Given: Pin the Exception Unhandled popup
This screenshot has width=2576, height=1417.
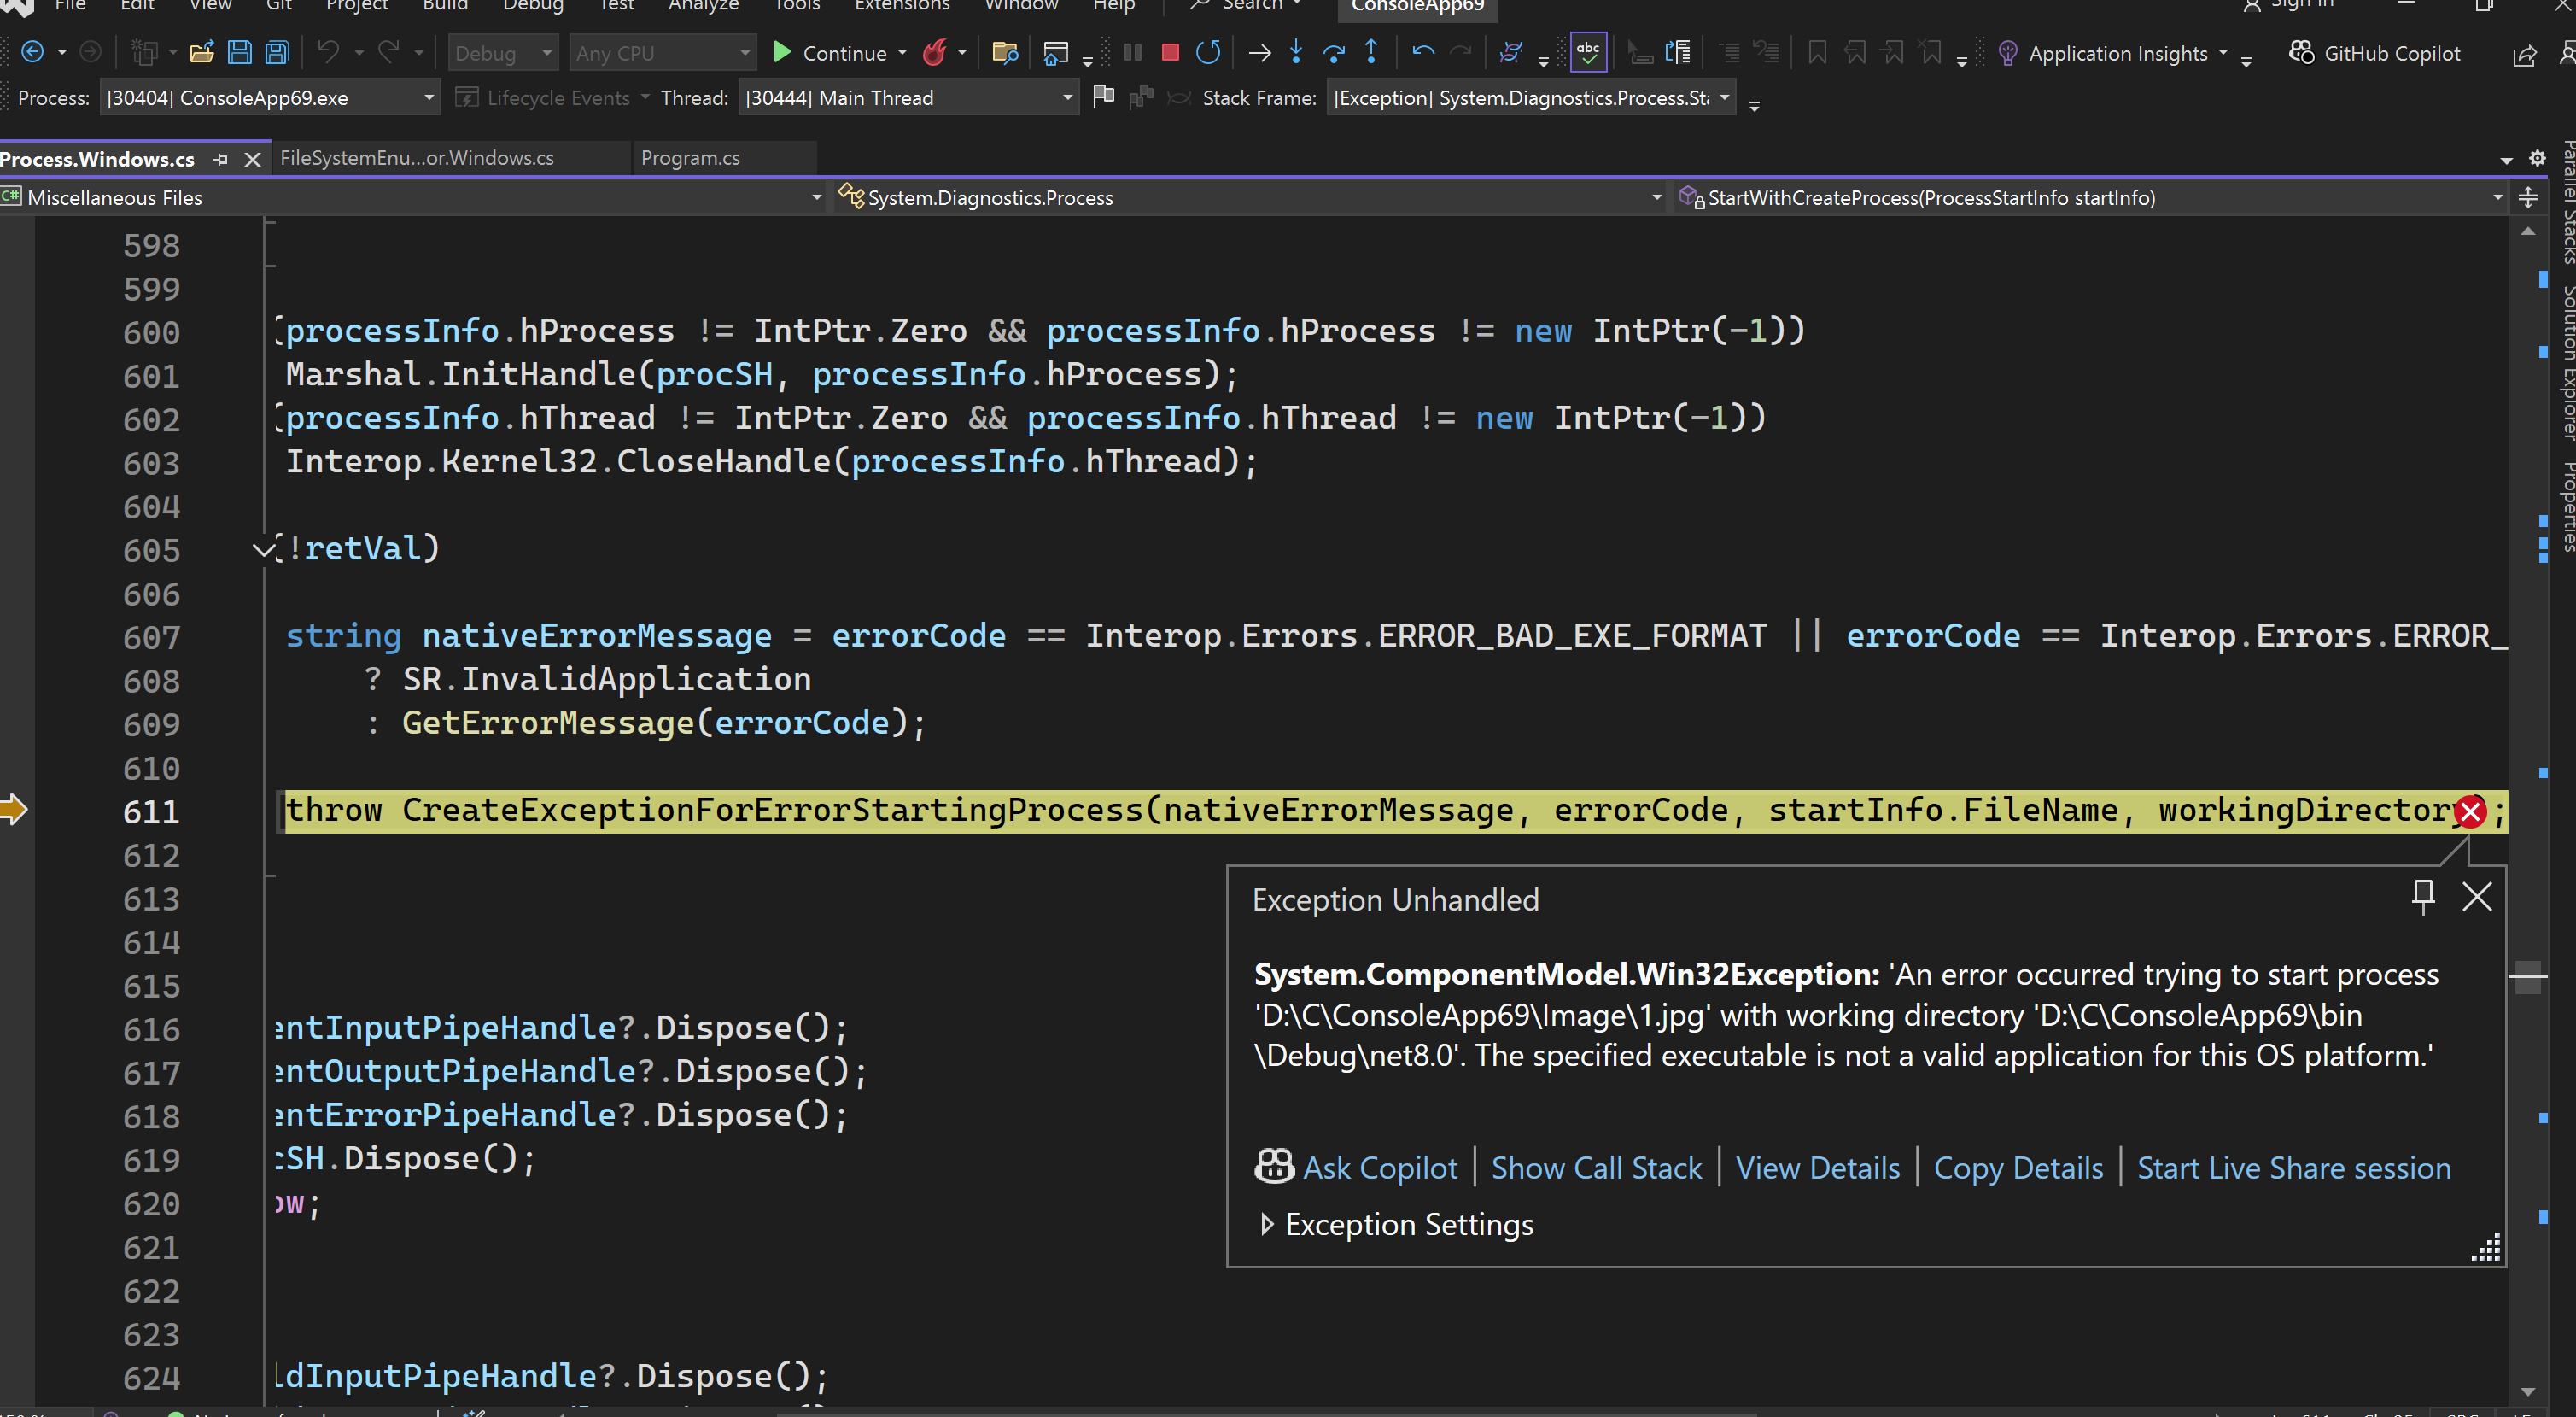Looking at the screenshot, I should coord(2422,896).
